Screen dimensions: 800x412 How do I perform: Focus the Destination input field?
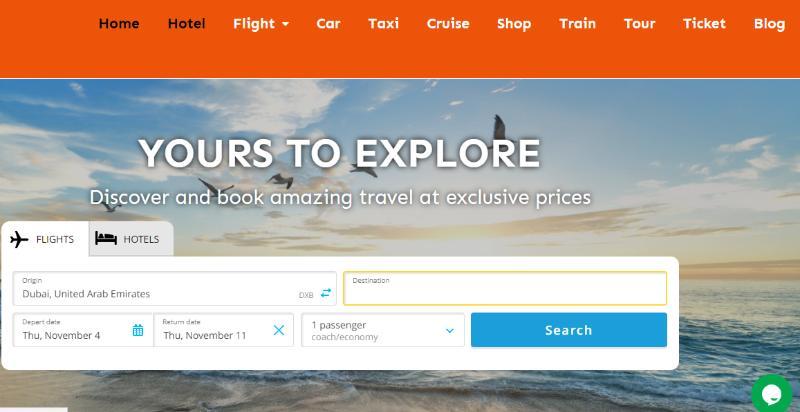(505, 288)
